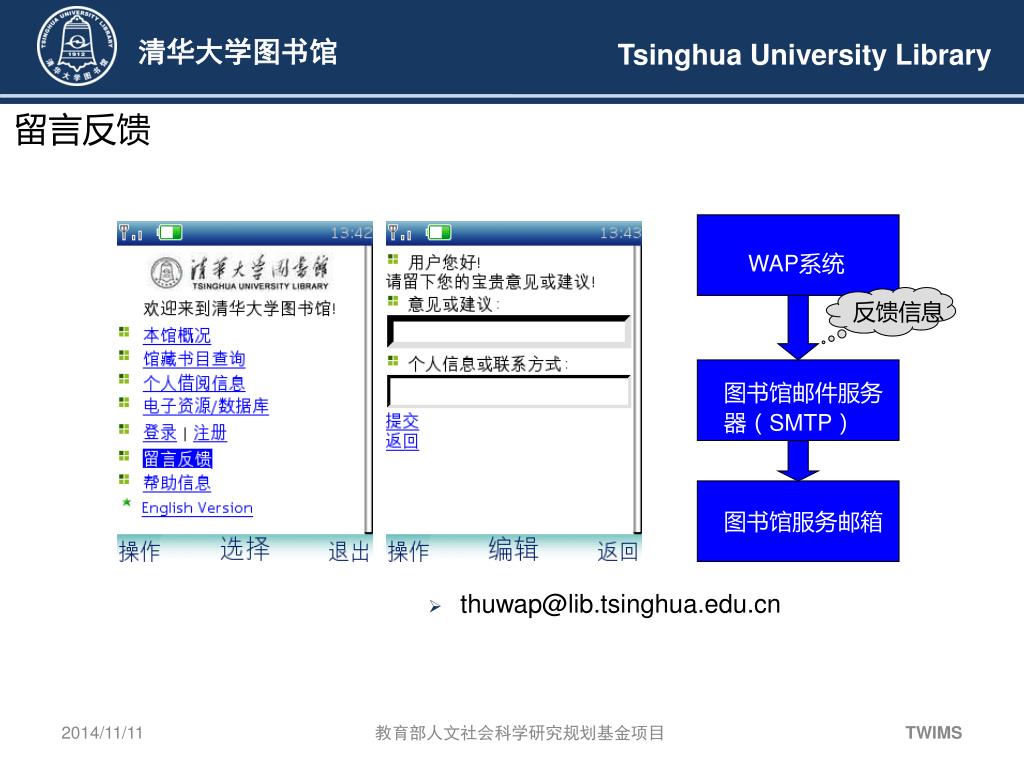Click the battery icon in right phone screen

439,232
